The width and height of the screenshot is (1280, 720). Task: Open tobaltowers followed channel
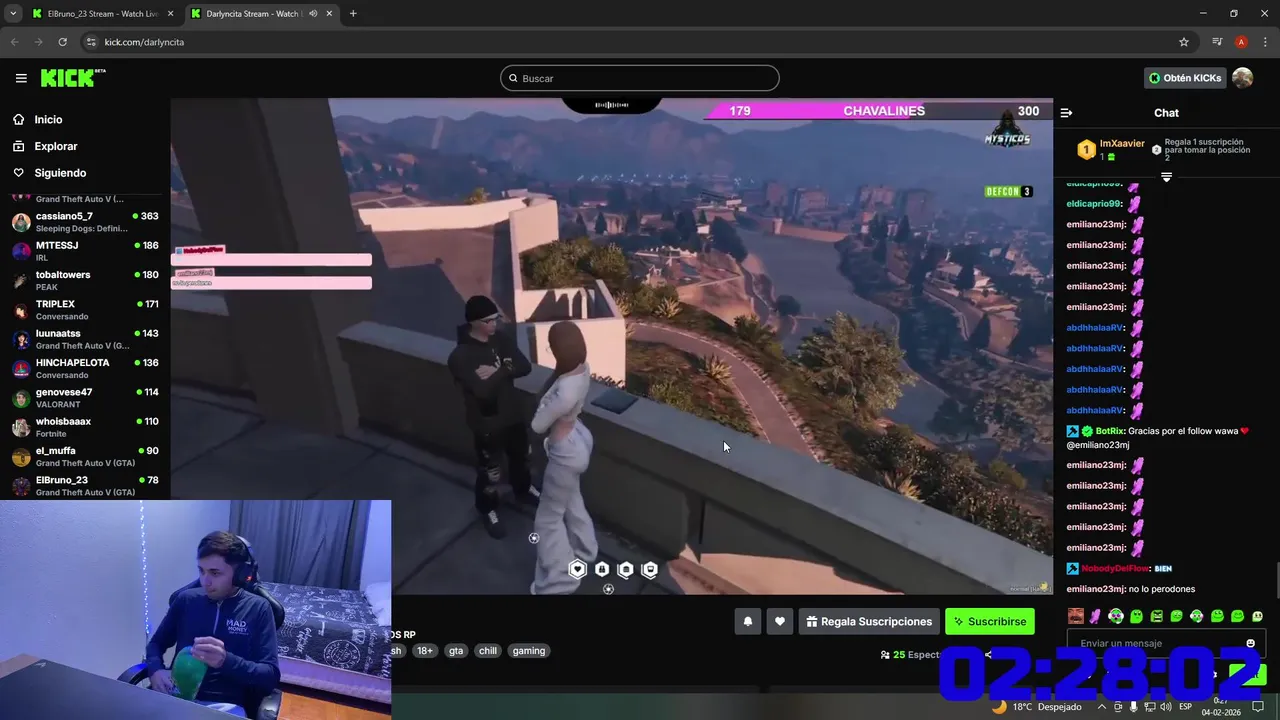pyautogui.click(x=85, y=280)
